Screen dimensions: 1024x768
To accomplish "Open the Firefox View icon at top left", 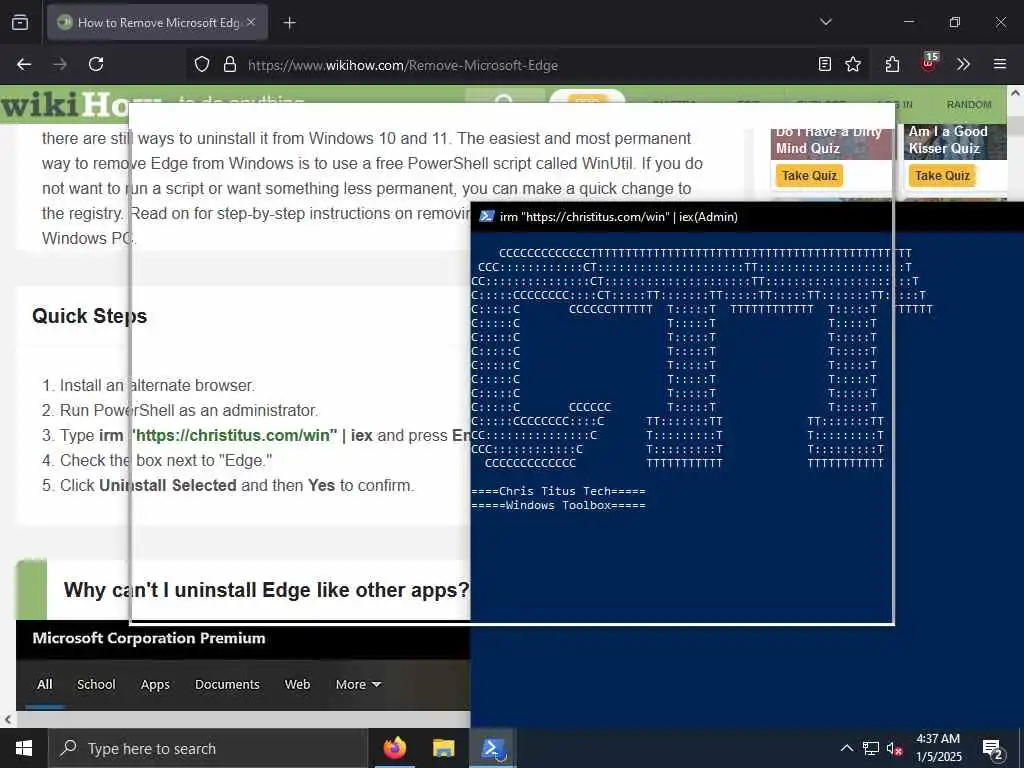I will [20, 22].
